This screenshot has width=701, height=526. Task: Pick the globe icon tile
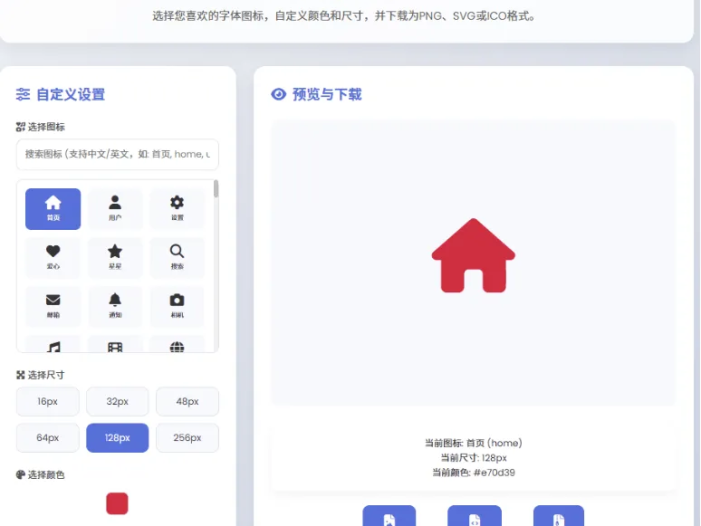click(x=177, y=344)
